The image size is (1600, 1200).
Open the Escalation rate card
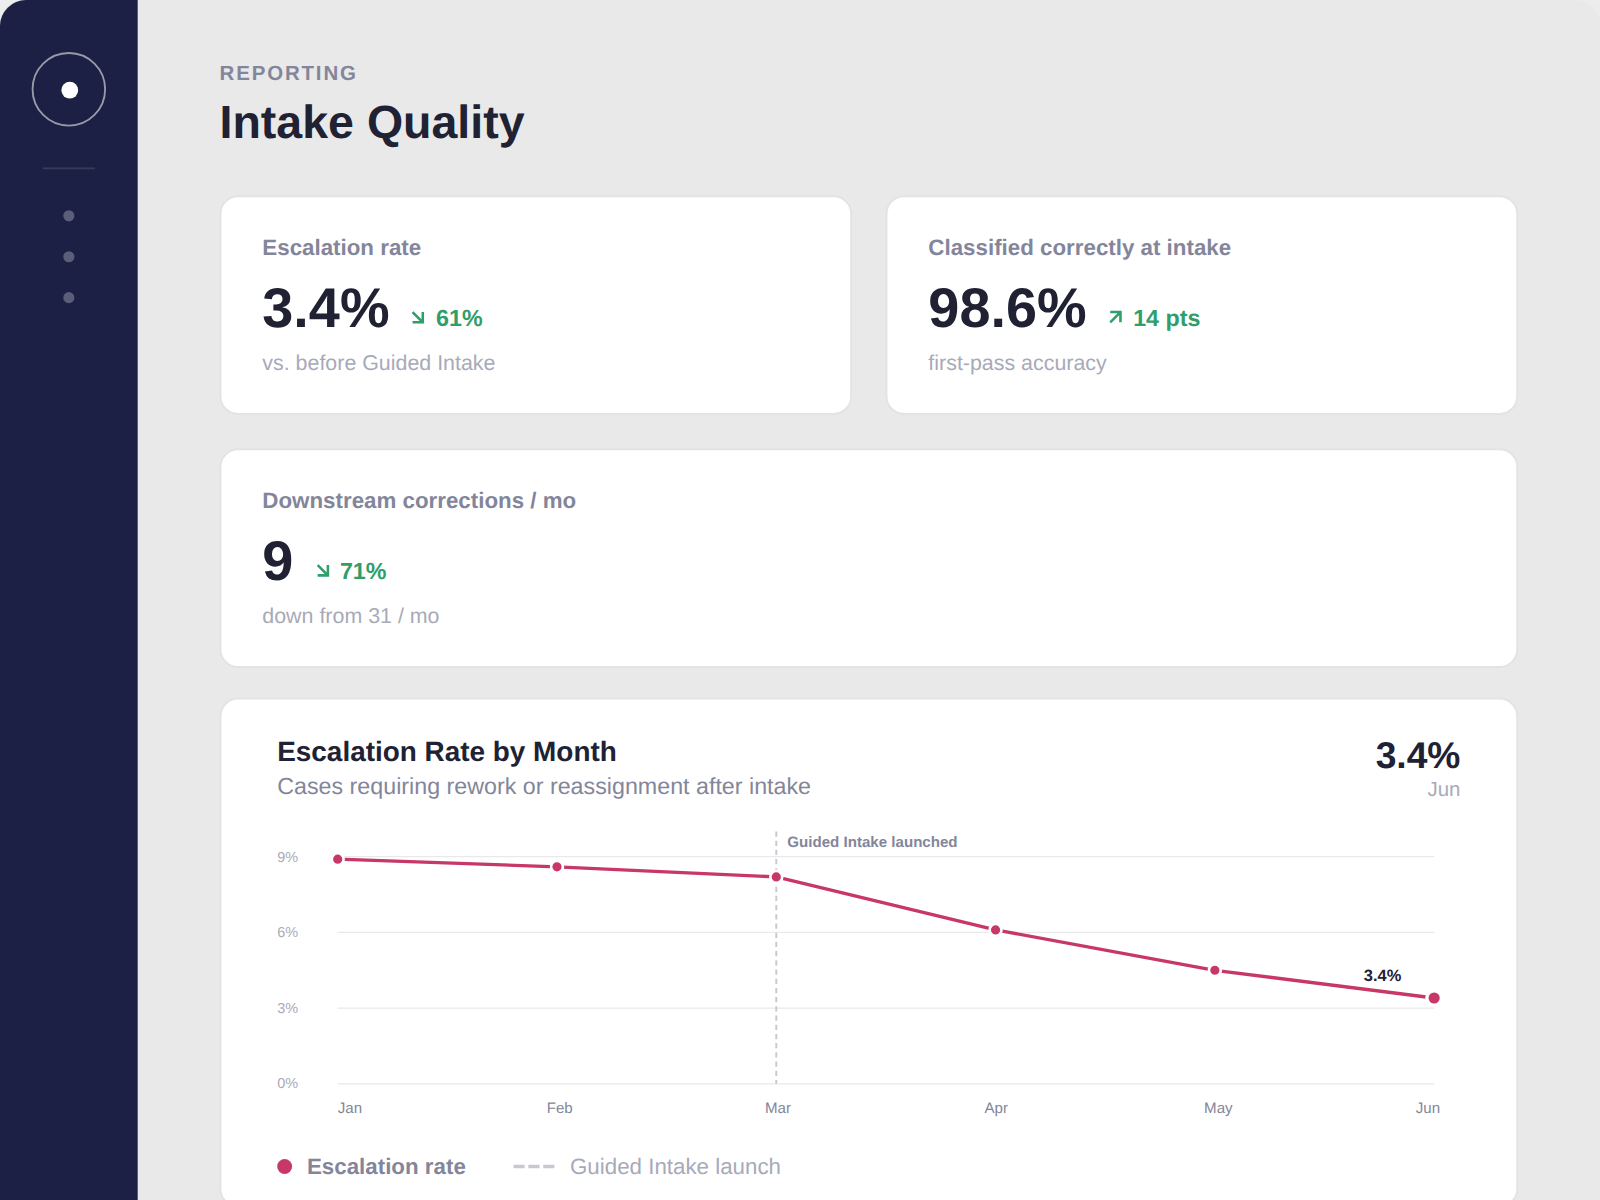coord(536,305)
